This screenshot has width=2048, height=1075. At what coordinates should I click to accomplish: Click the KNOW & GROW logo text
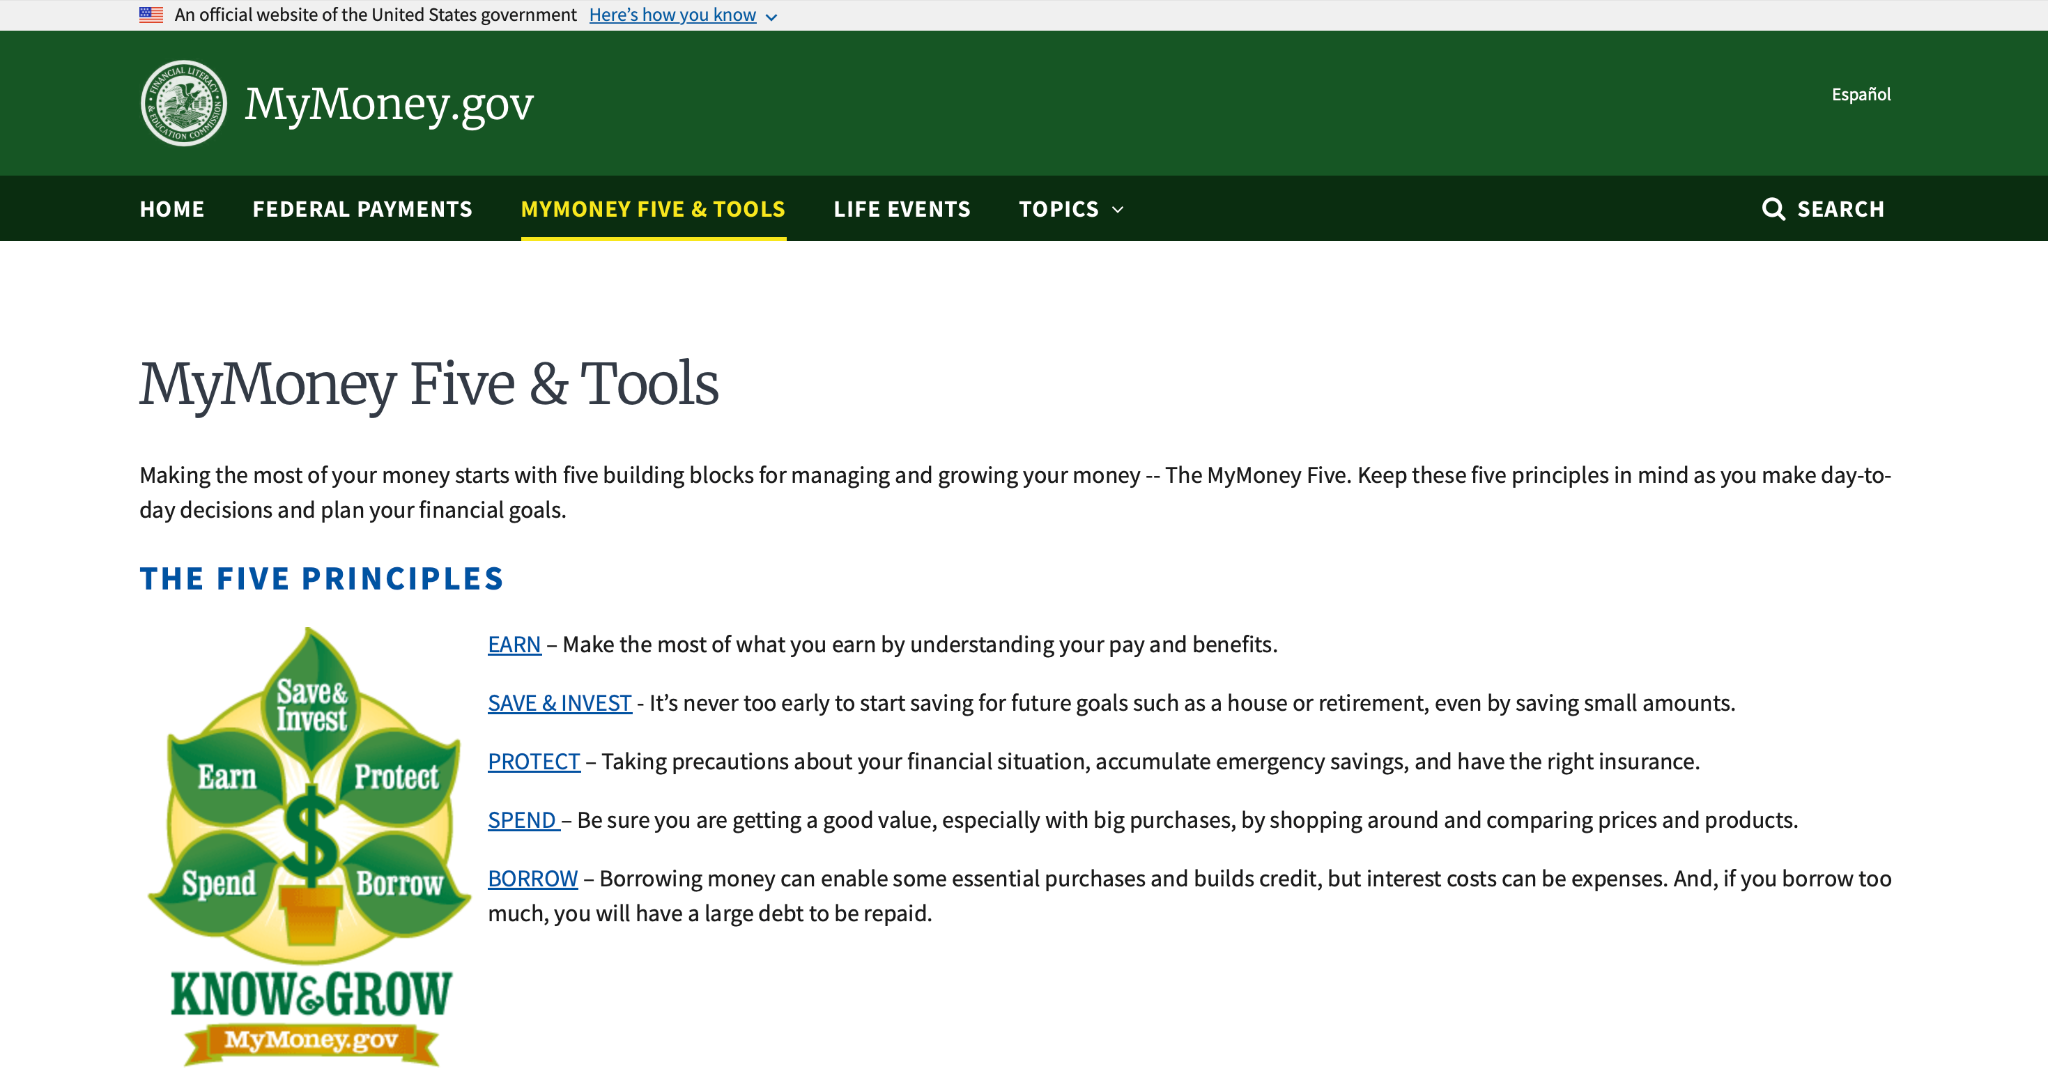pos(311,994)
